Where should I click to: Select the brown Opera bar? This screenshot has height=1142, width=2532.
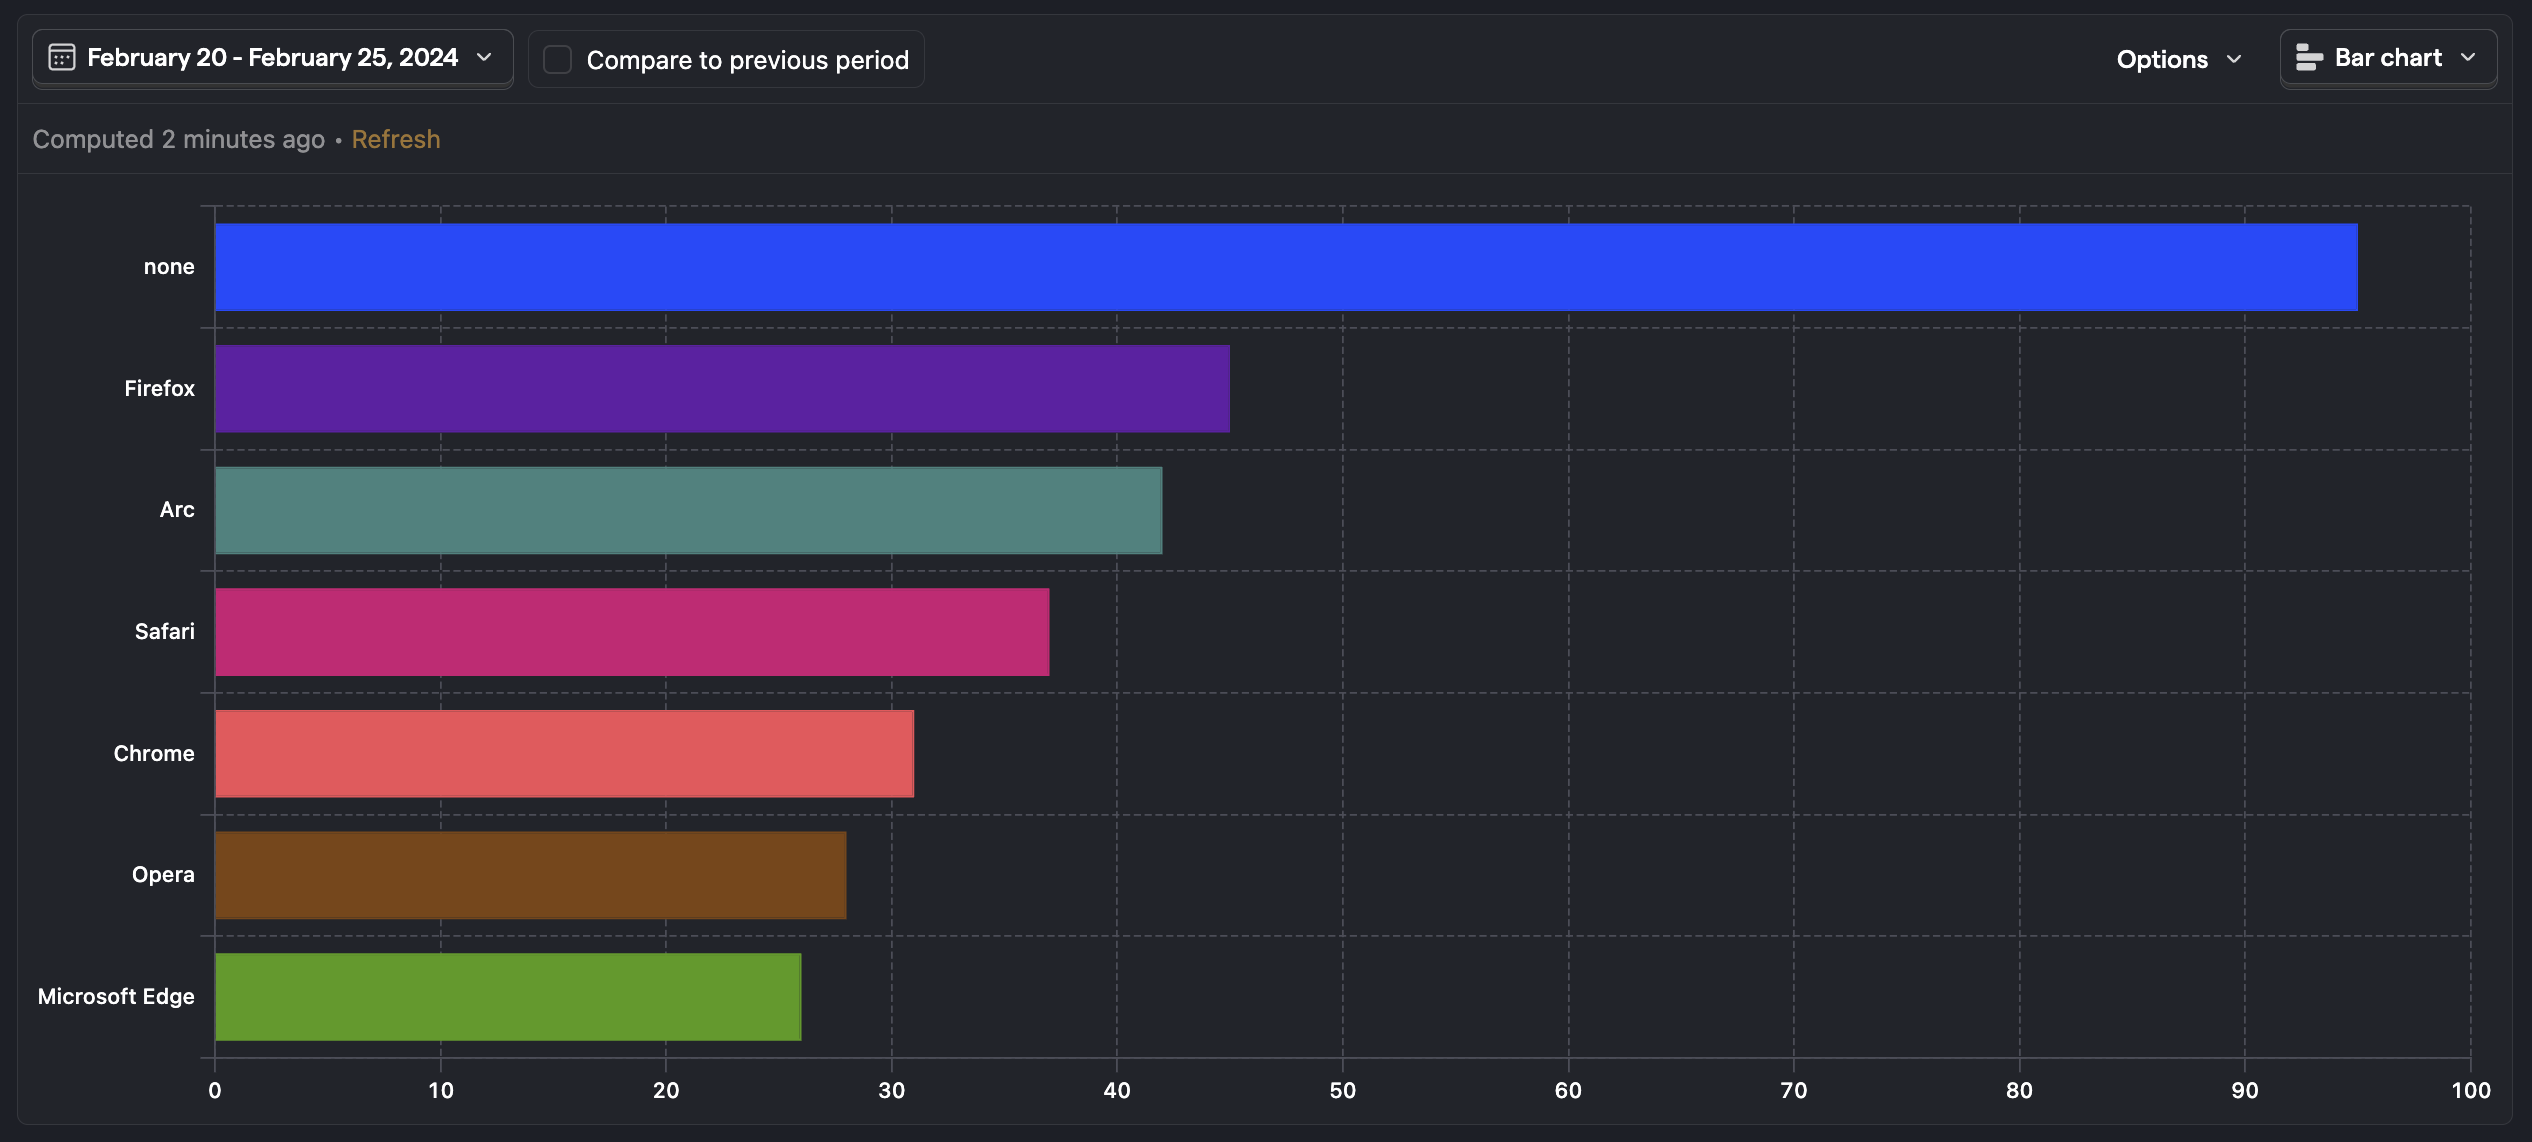tap(530, 875)
